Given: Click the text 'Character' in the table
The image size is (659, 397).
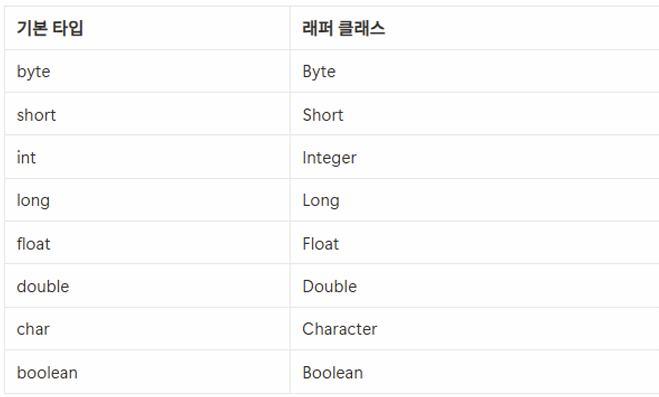Looking at the screenshot, I should click(x=340, y=329).
